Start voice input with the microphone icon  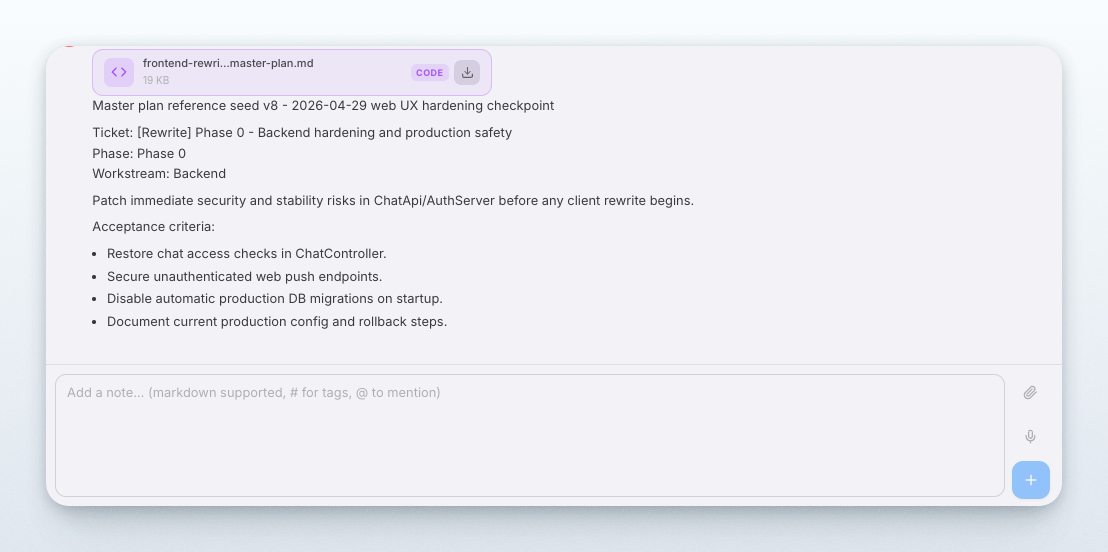pos(1030,437)
